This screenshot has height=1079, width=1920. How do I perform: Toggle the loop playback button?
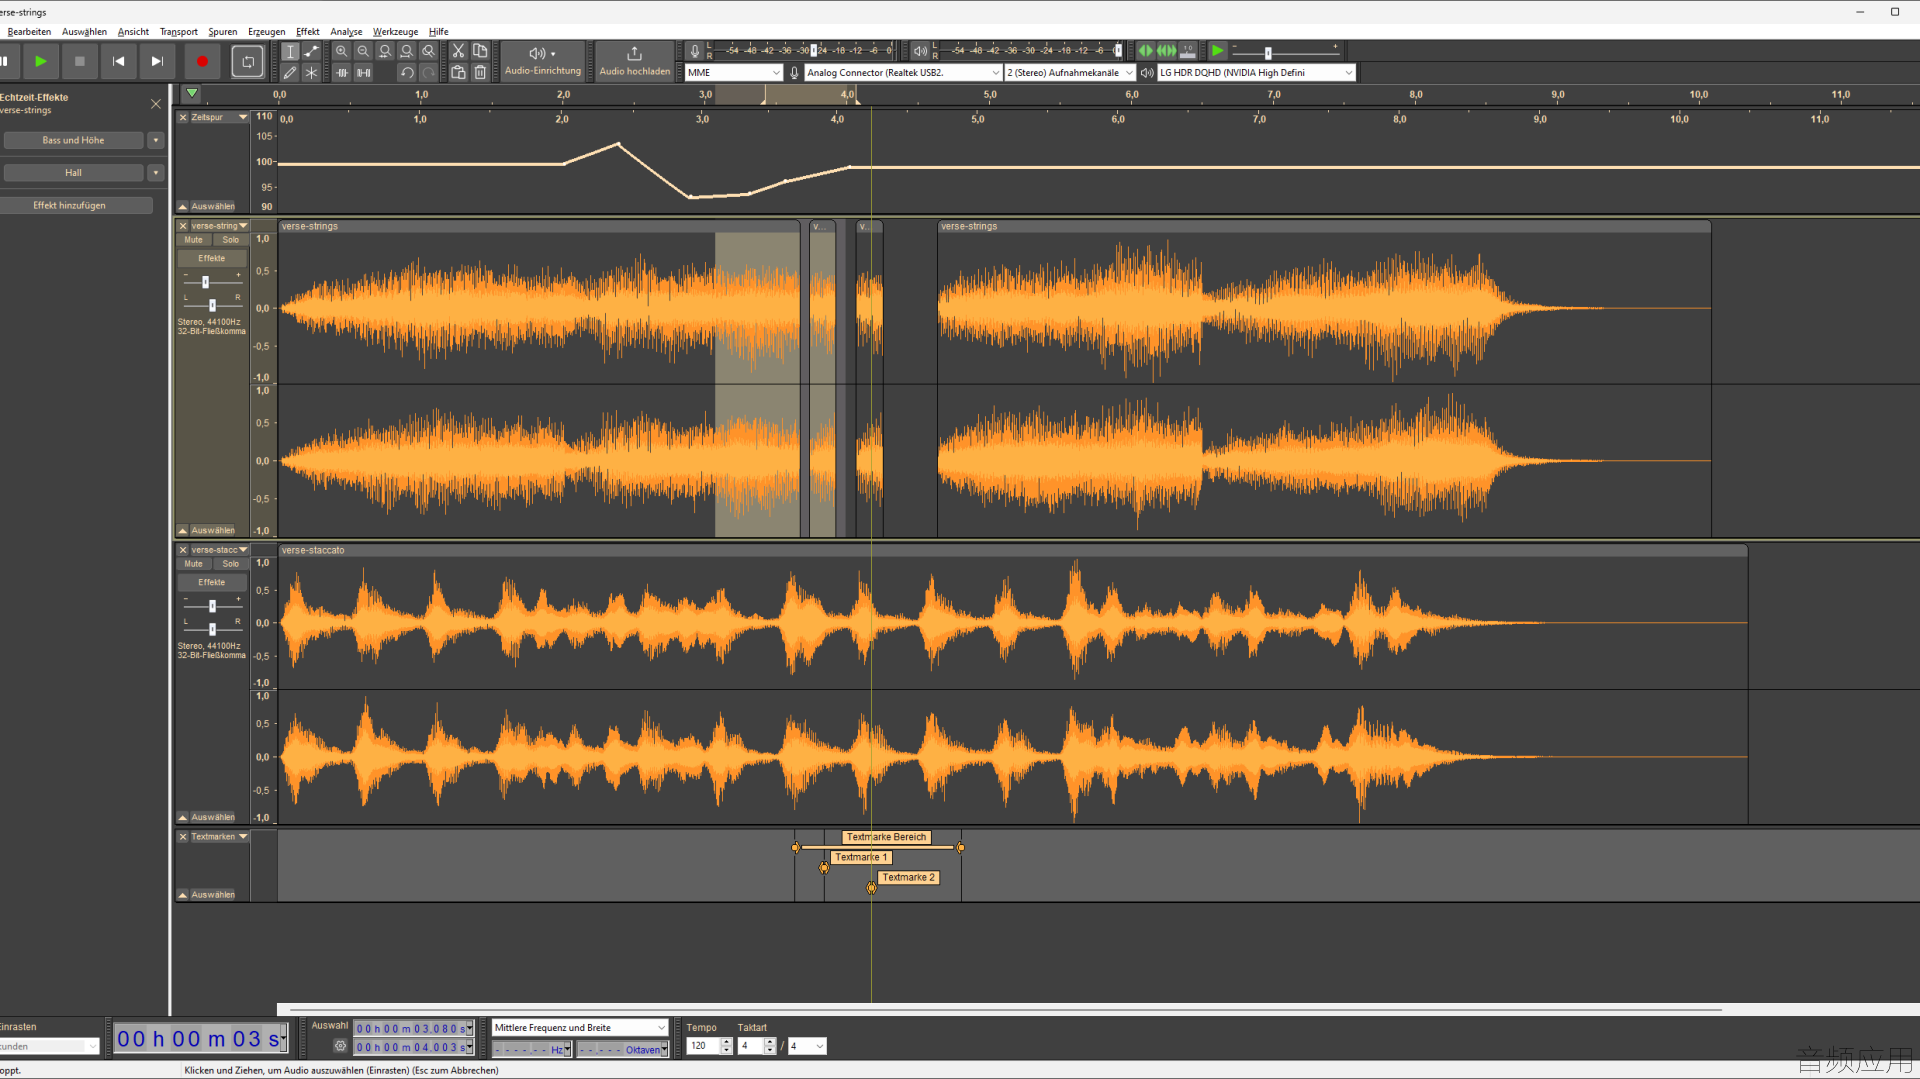coord(248,61)
